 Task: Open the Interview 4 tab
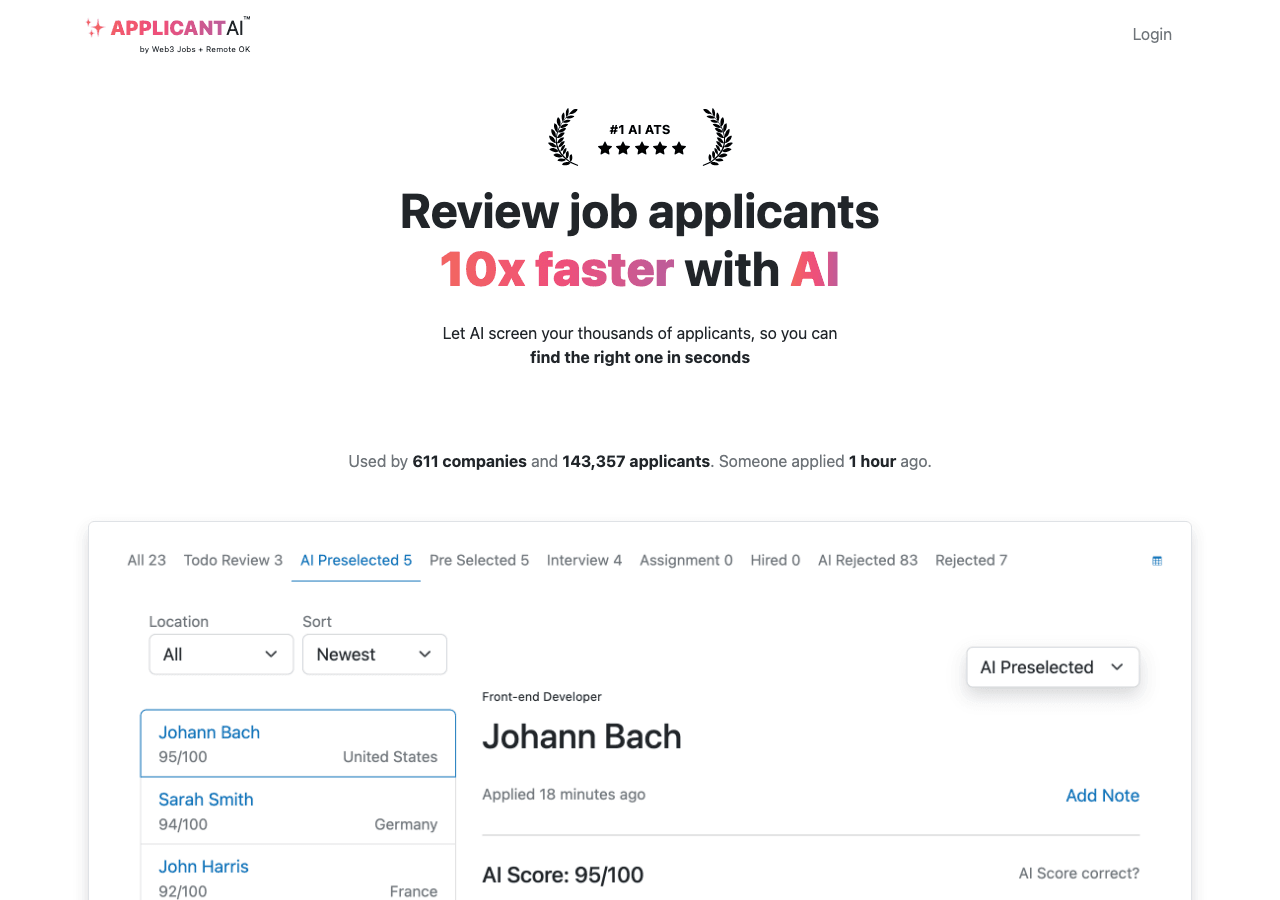(x=584, y=560)
